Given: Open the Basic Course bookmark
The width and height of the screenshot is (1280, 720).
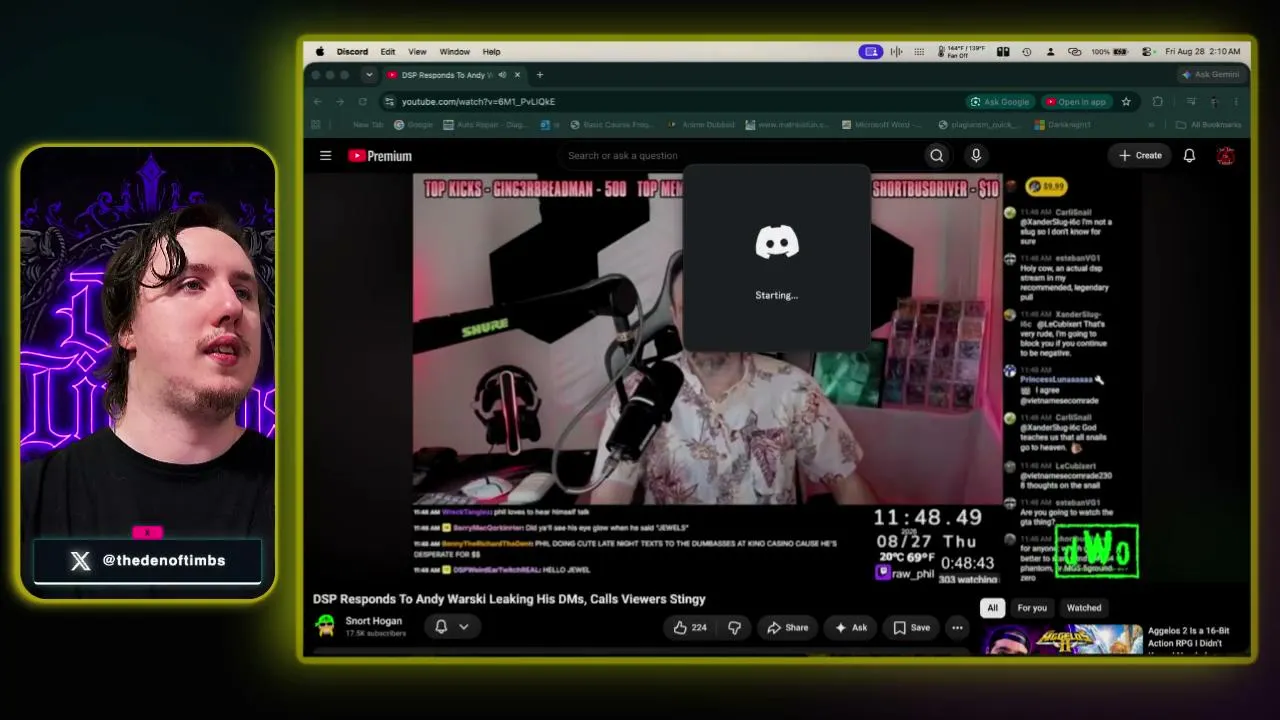Looking at the screenshot, I should pos(611,125).
